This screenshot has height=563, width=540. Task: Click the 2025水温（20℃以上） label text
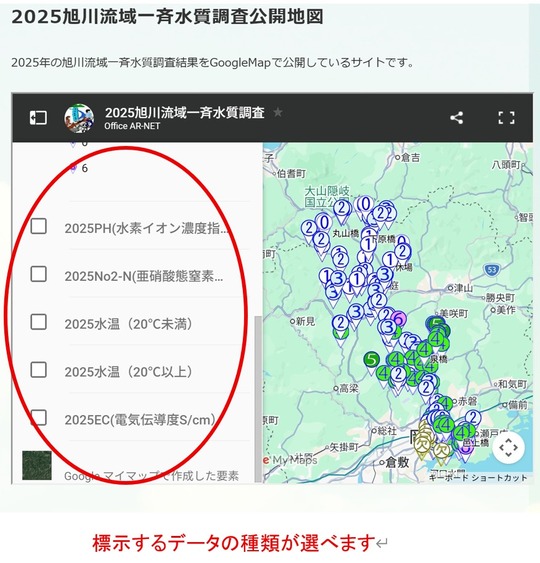tap(129, 372)
